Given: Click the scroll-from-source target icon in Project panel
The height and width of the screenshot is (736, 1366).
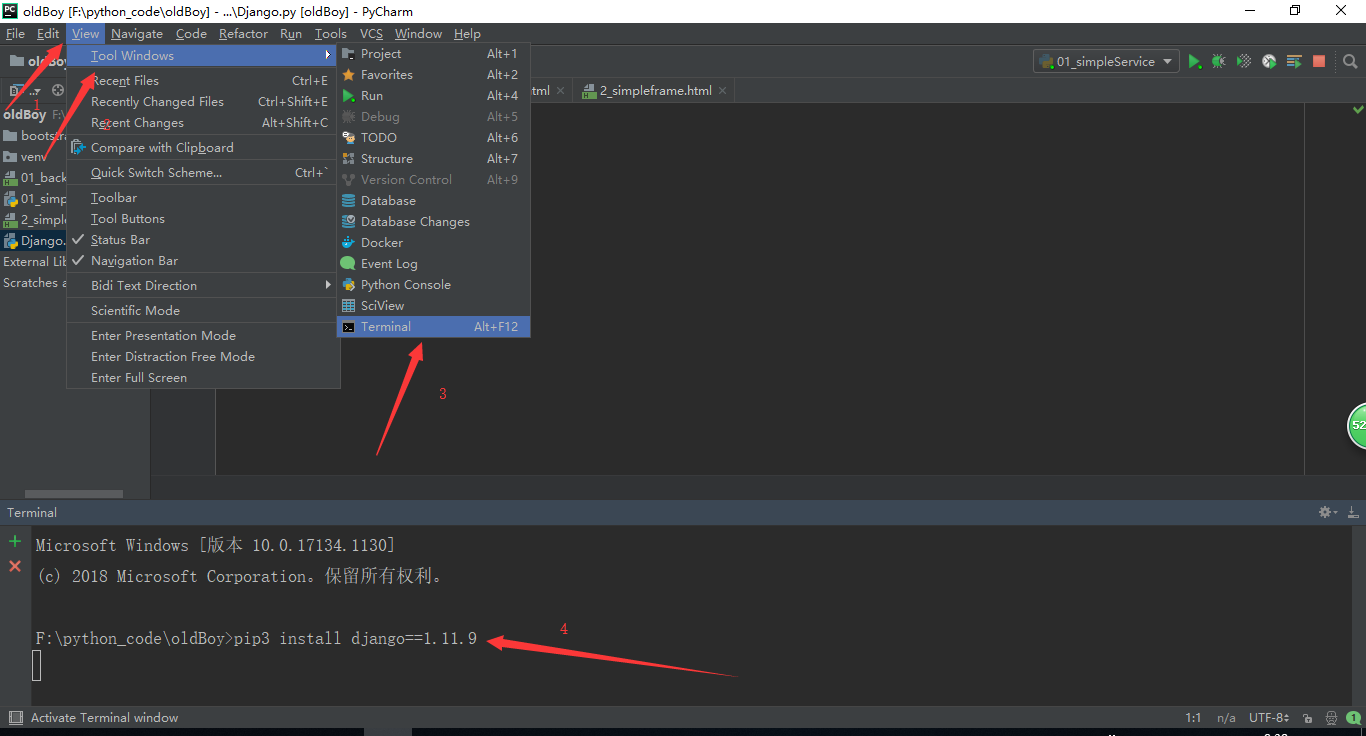Looking at the screenshot, I should tap(58, 90).
